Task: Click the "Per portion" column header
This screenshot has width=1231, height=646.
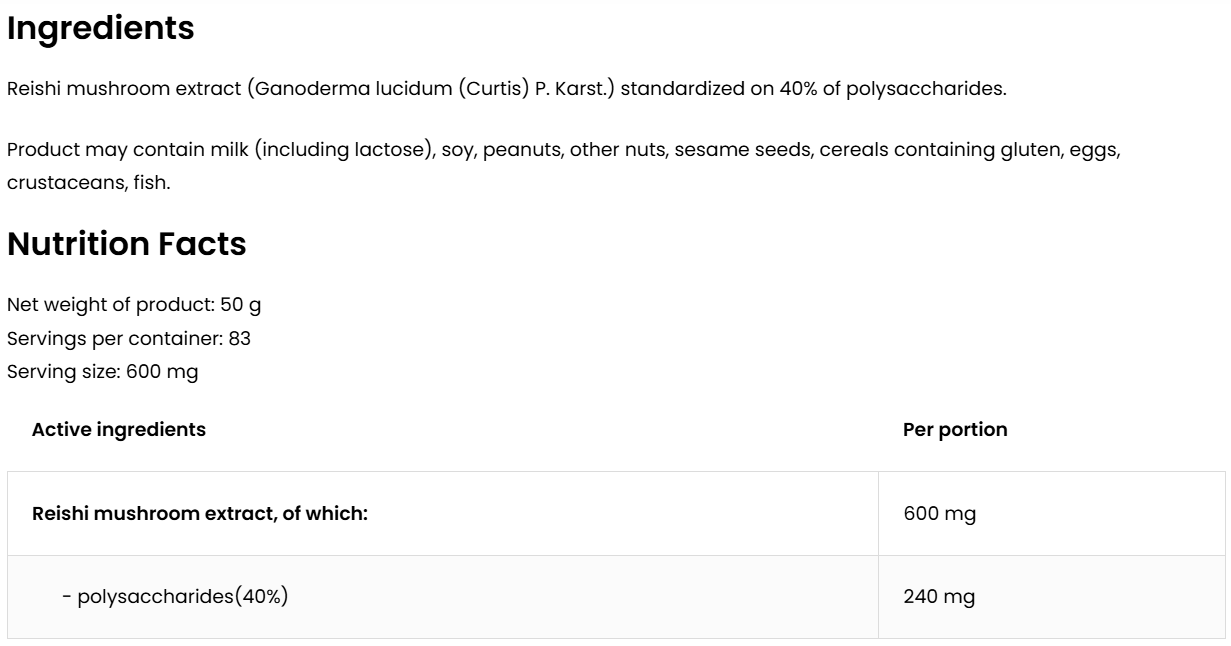Action: coord(955,430)
